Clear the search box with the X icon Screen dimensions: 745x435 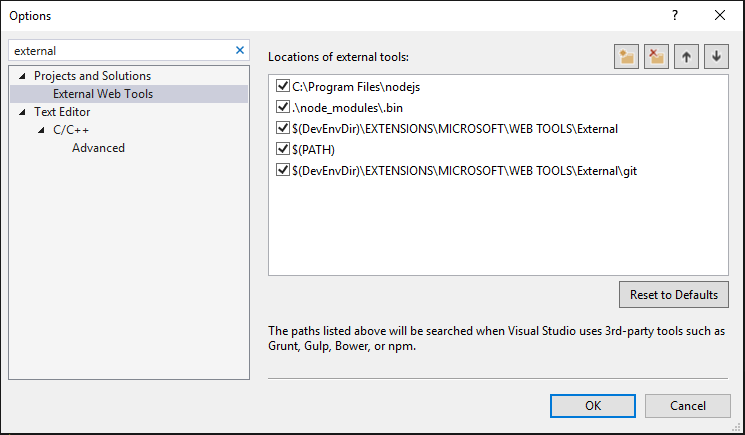(239, 50)
